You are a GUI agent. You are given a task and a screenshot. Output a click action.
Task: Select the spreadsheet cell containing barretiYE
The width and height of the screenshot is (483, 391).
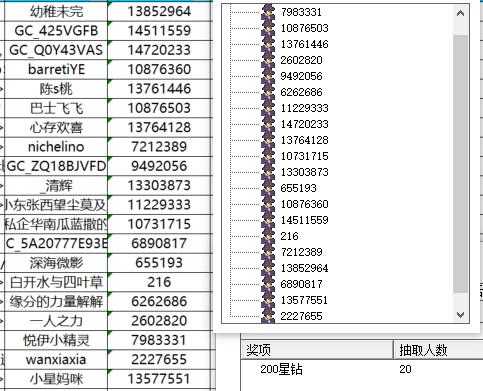(56, 69)
